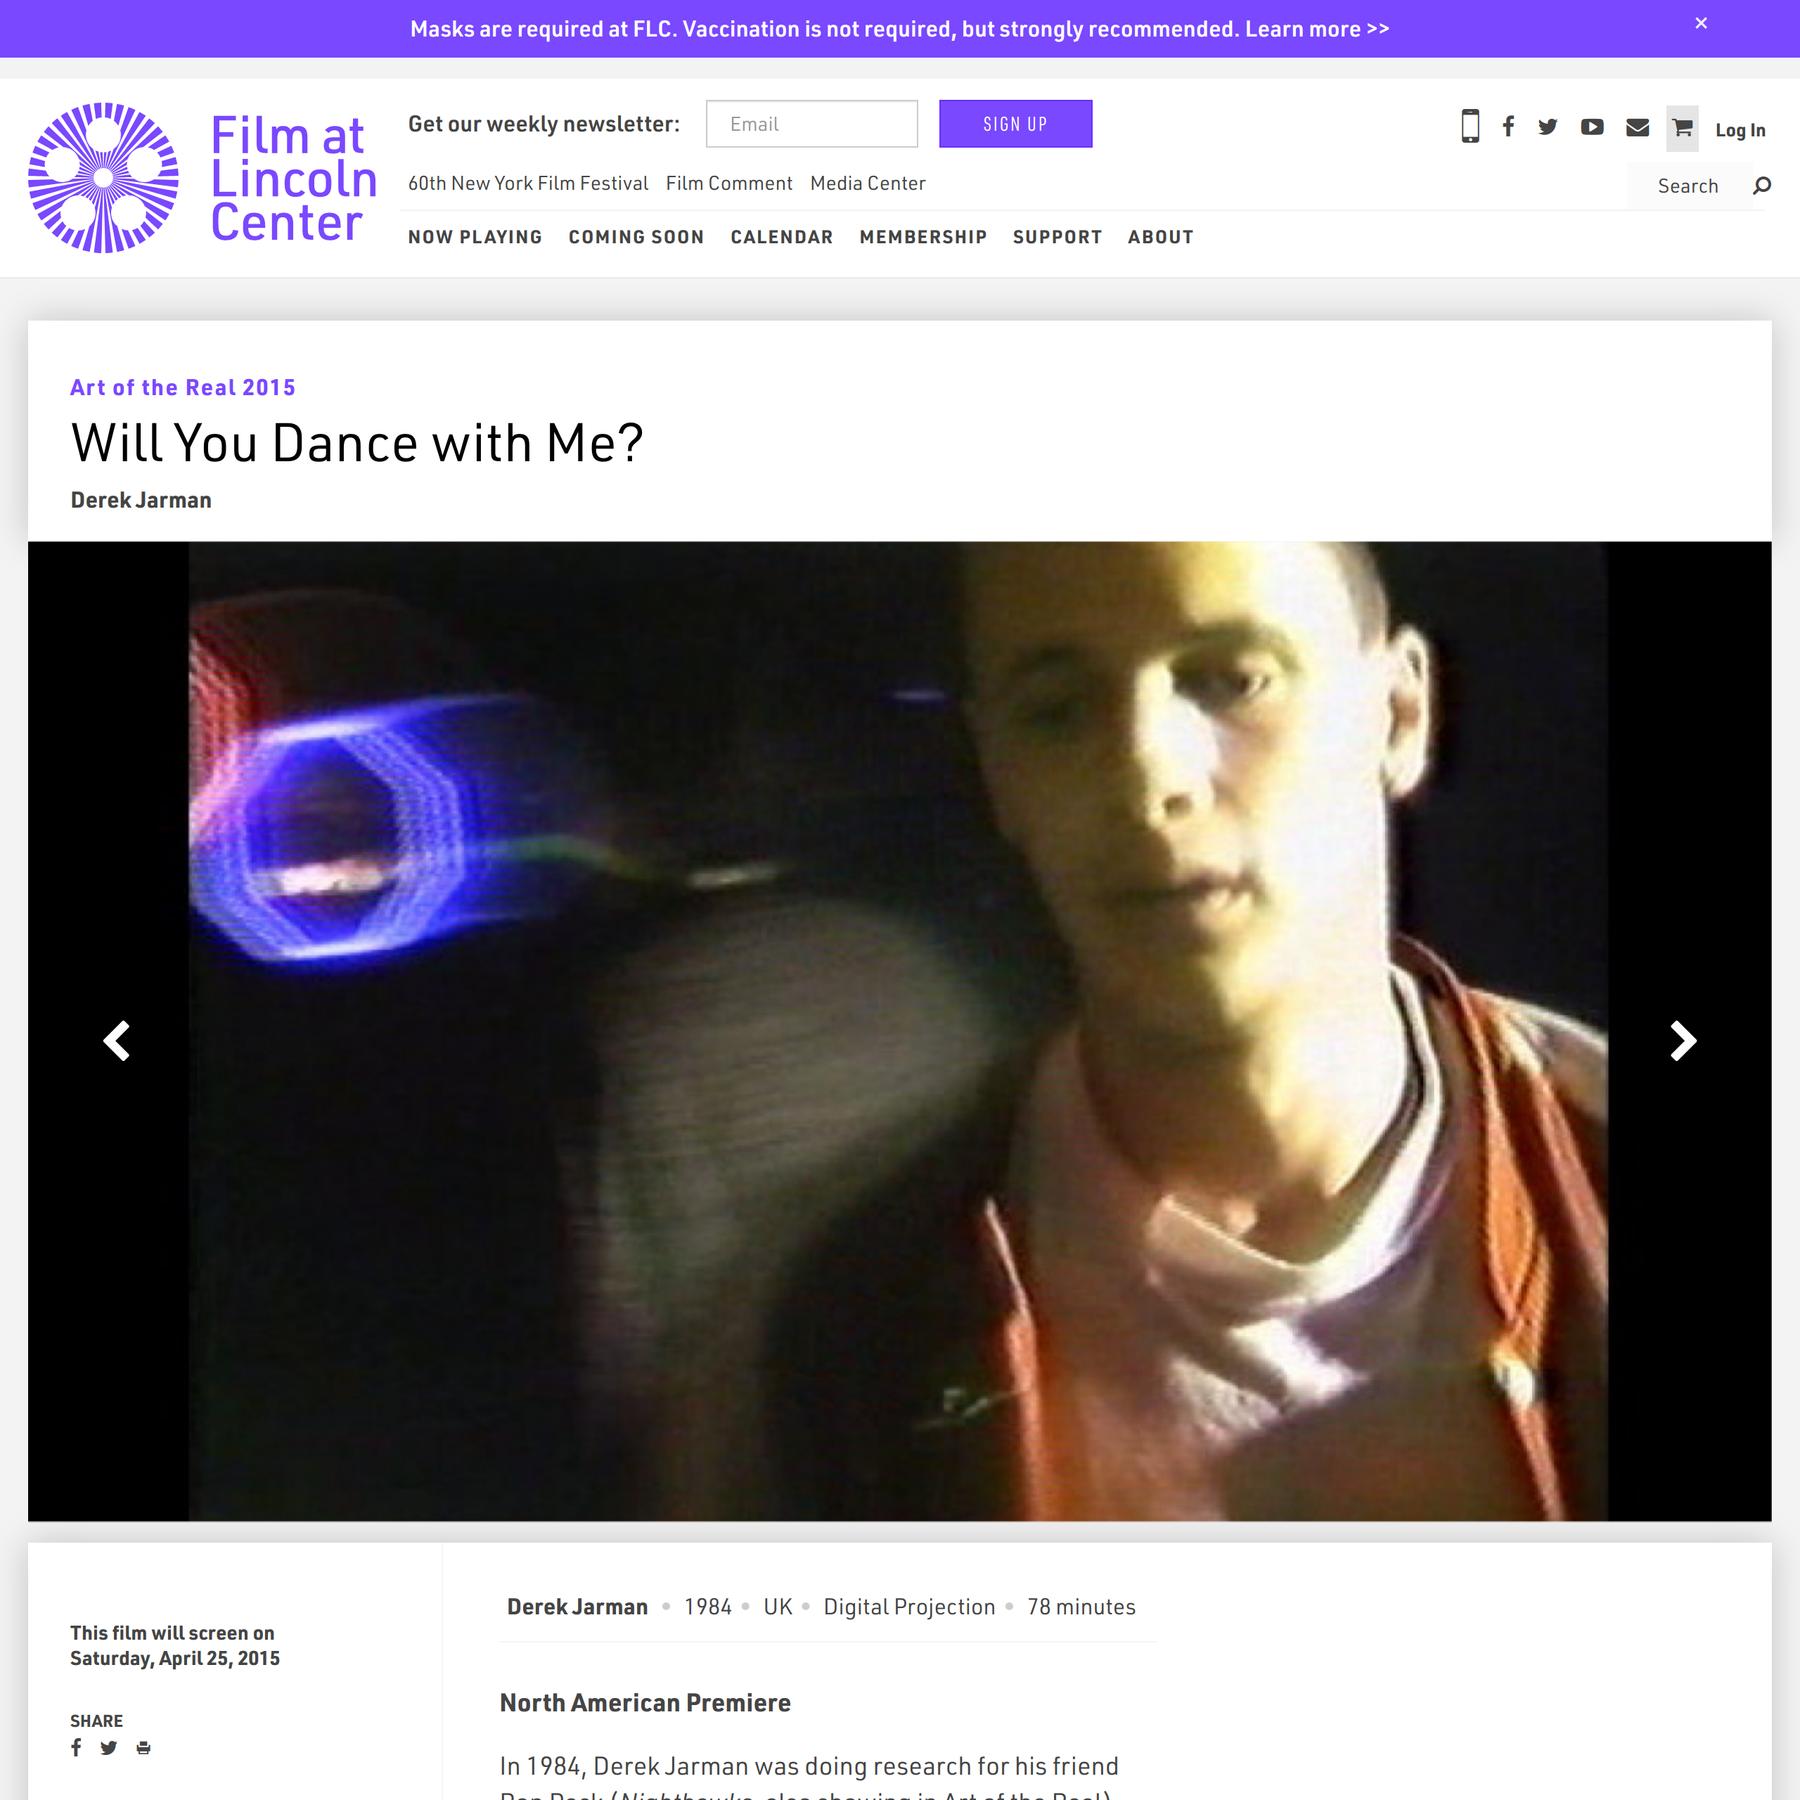
Task: Open the Media Center link
Action: [868, 183]
